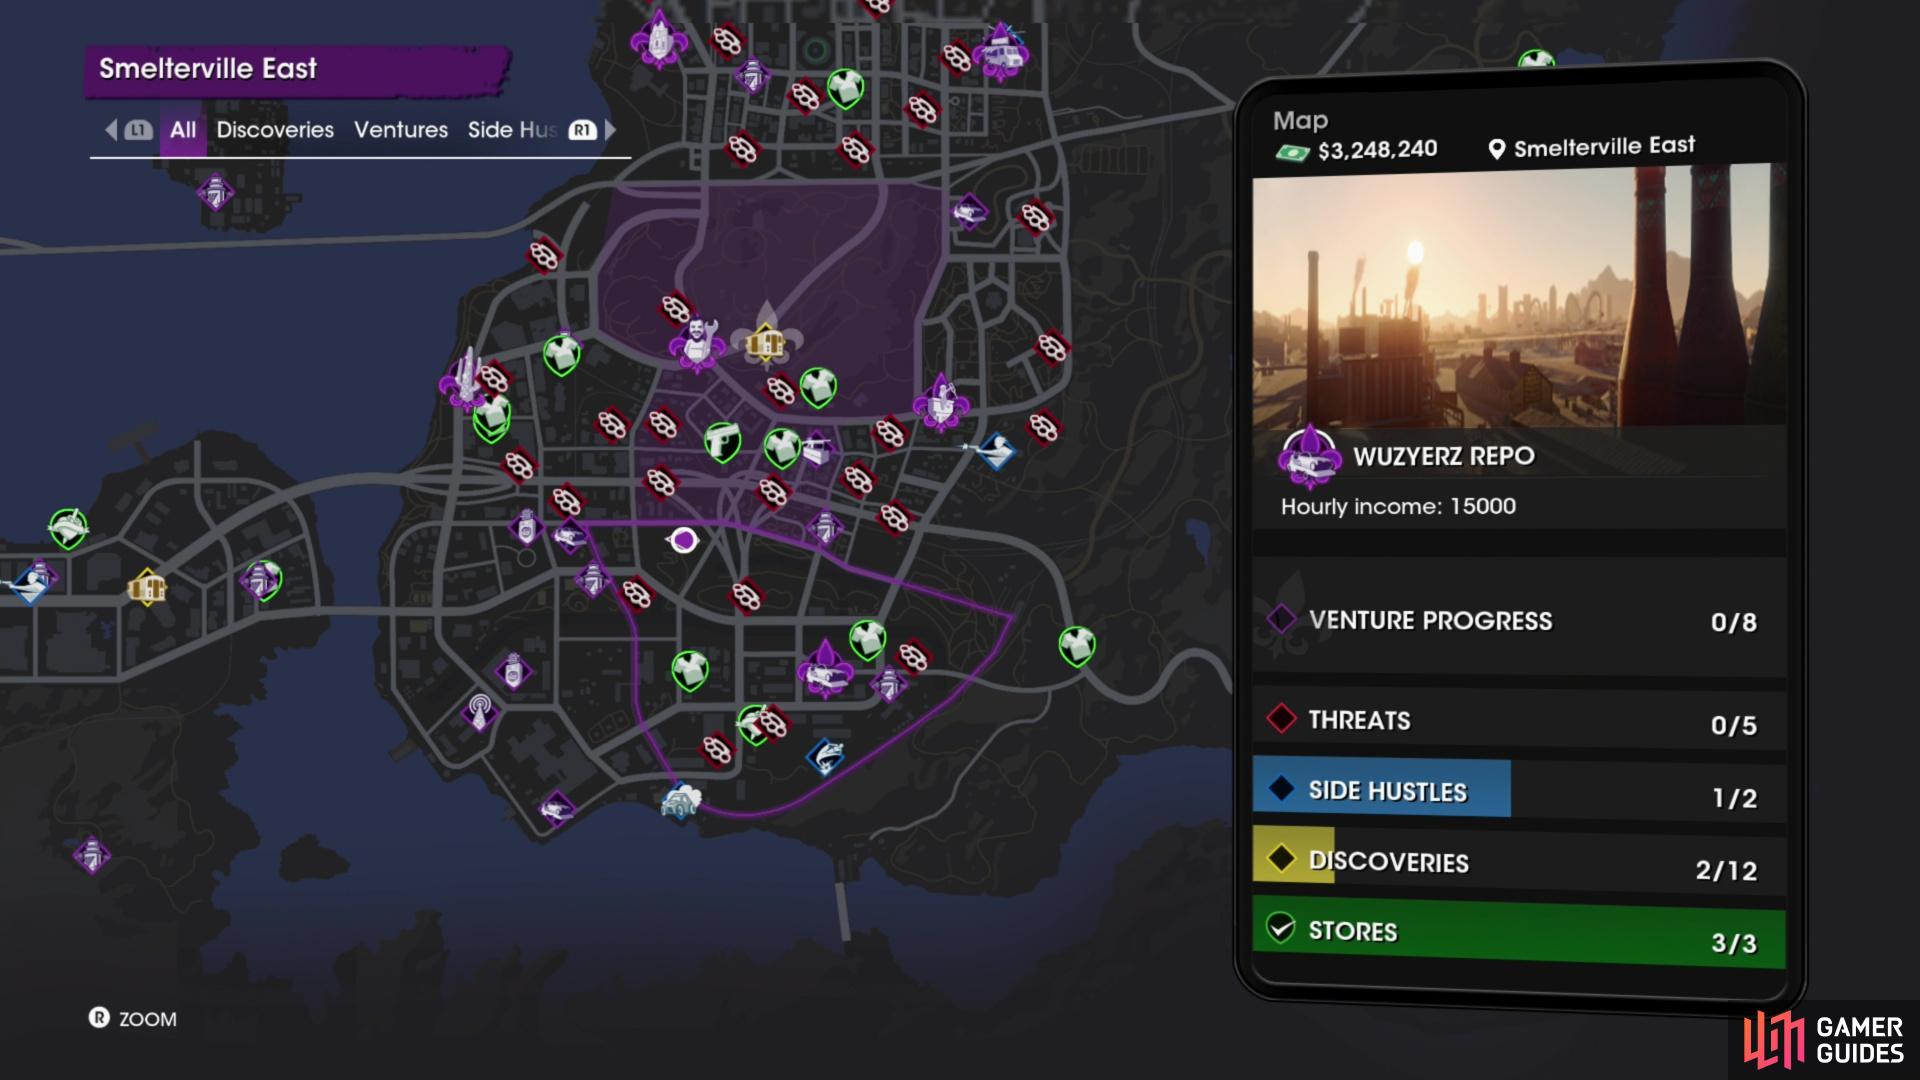The image size is (1920, 1080).
Task: Click the Discoveries yellow progress bar
Action: (1293, 856)
